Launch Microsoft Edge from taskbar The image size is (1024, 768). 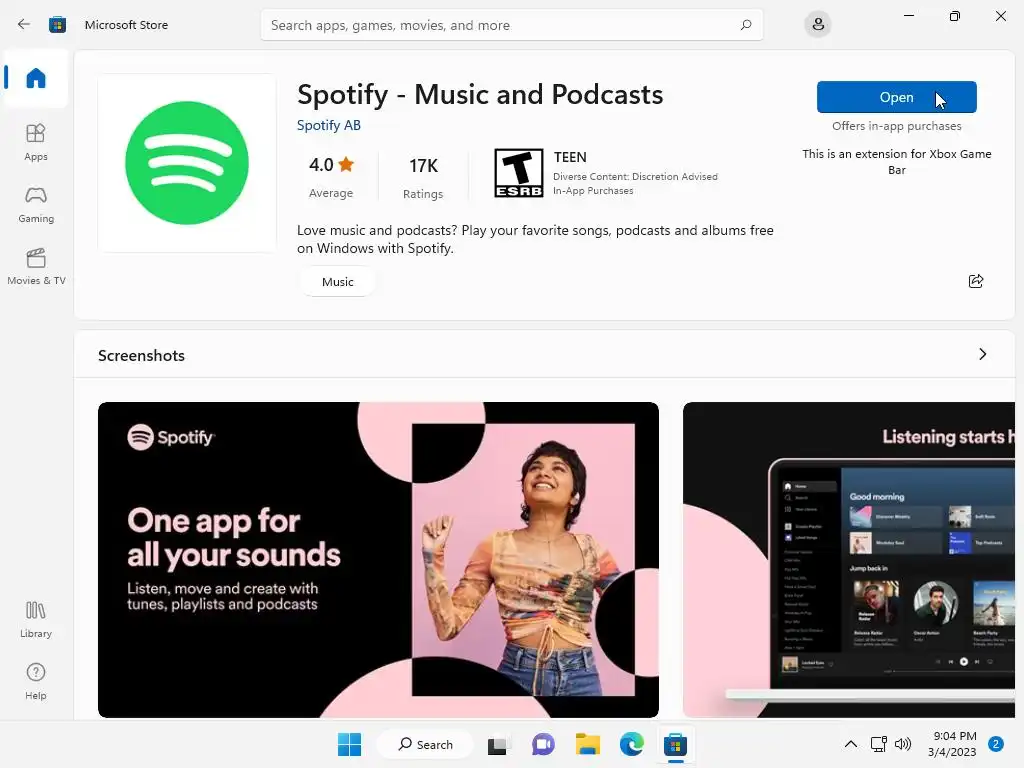(x=632, y=744)
